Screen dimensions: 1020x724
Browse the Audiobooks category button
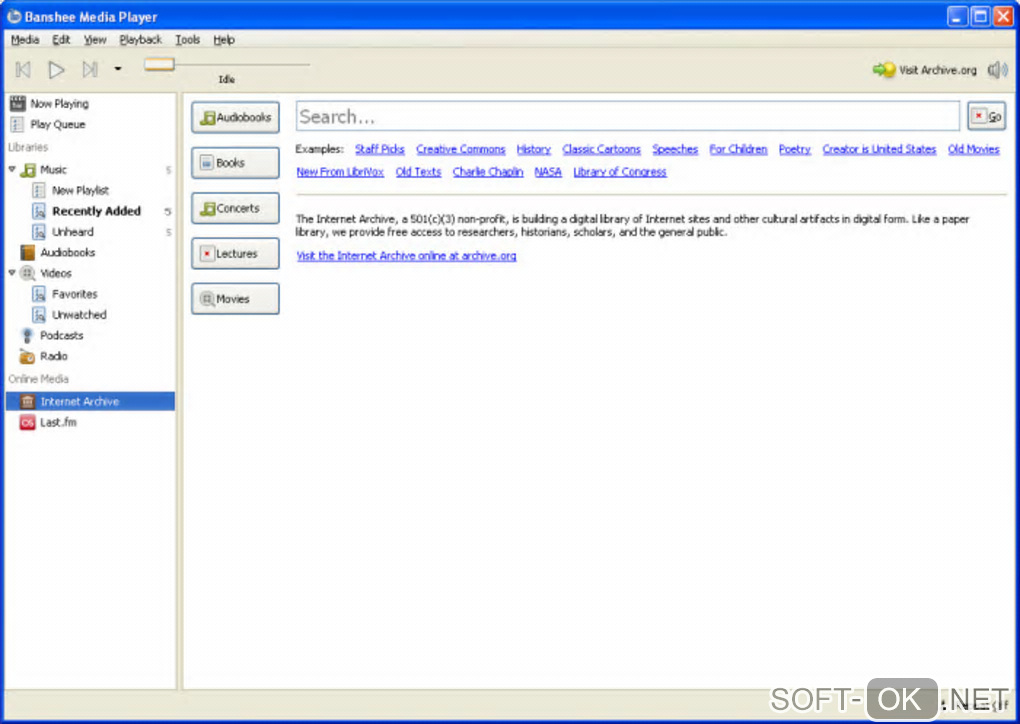pyautogui.click(x=235, y=118)
